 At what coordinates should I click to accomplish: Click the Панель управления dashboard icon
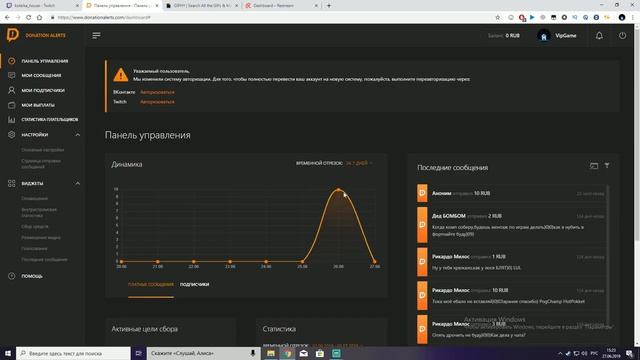pos(11,61)
